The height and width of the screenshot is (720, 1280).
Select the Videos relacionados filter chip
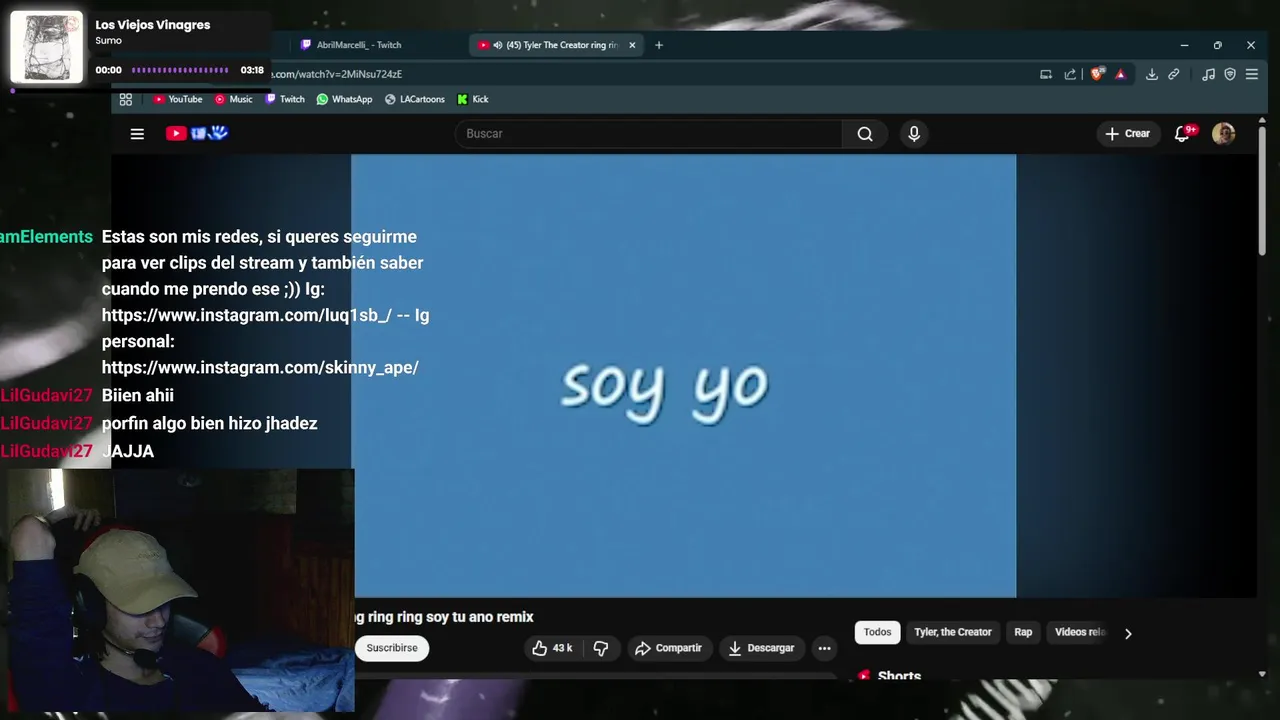1080,632
